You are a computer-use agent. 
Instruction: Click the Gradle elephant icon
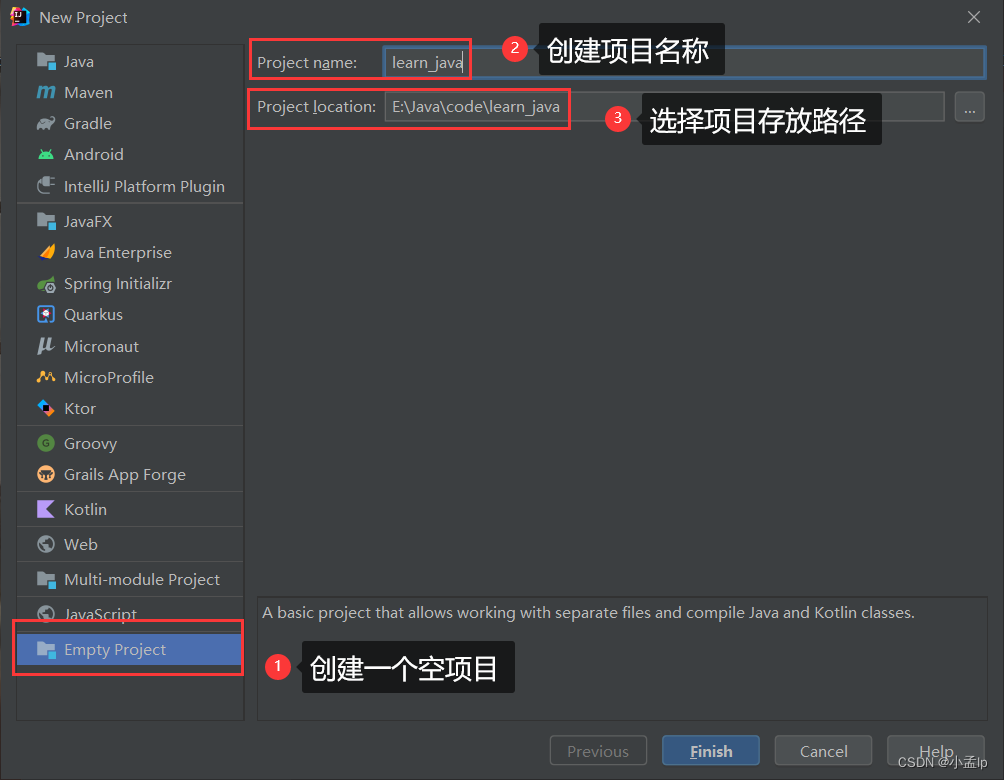pos(46,124)
